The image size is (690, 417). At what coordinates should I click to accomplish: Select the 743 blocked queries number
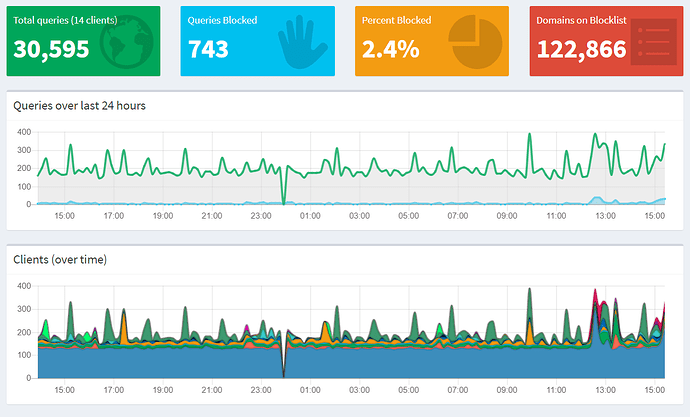(x=208, y=49)
